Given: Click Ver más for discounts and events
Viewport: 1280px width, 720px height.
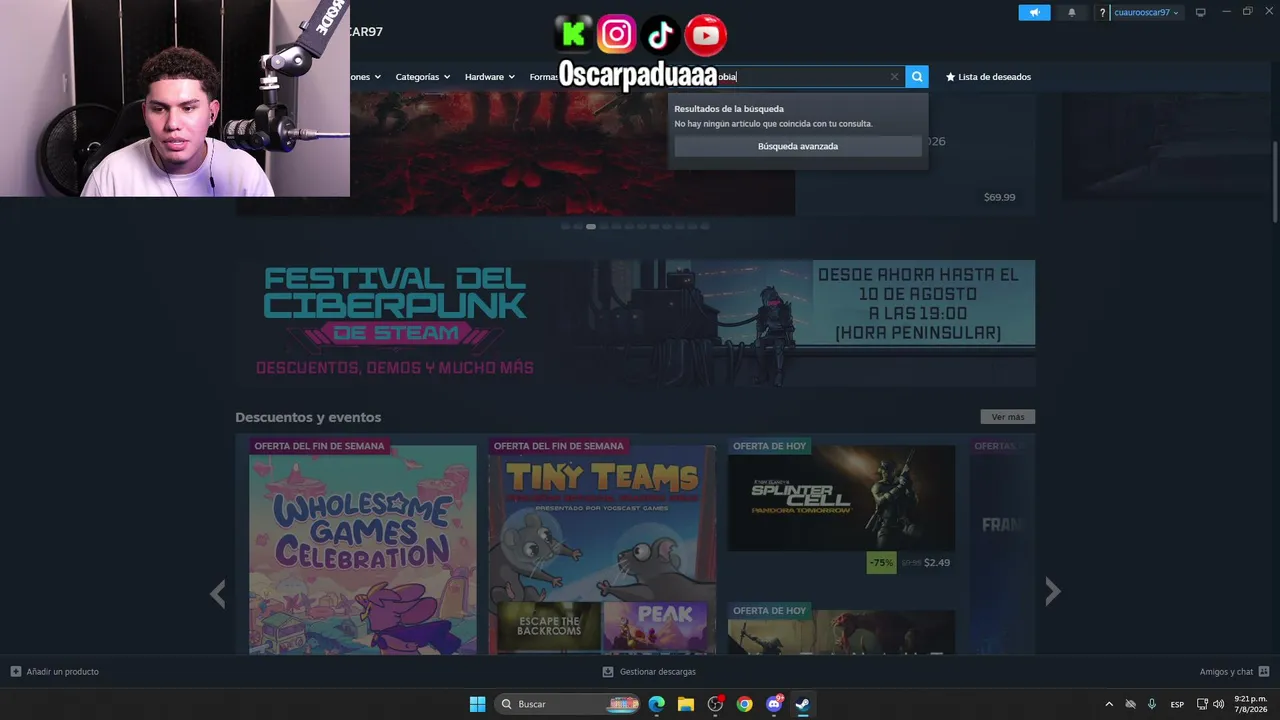Looking at the screenshot, I should [1008, 417].
